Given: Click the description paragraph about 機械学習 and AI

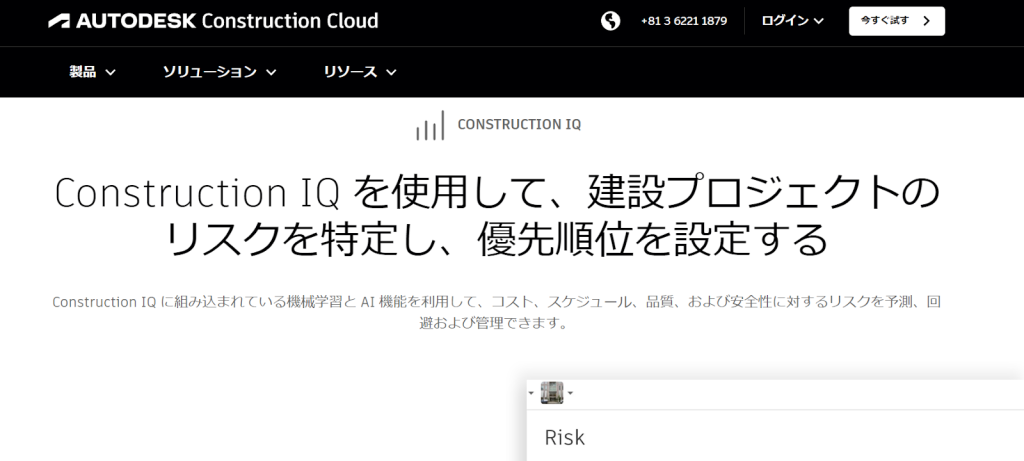Looking at the screenshot, I should [x=496, y=312].
